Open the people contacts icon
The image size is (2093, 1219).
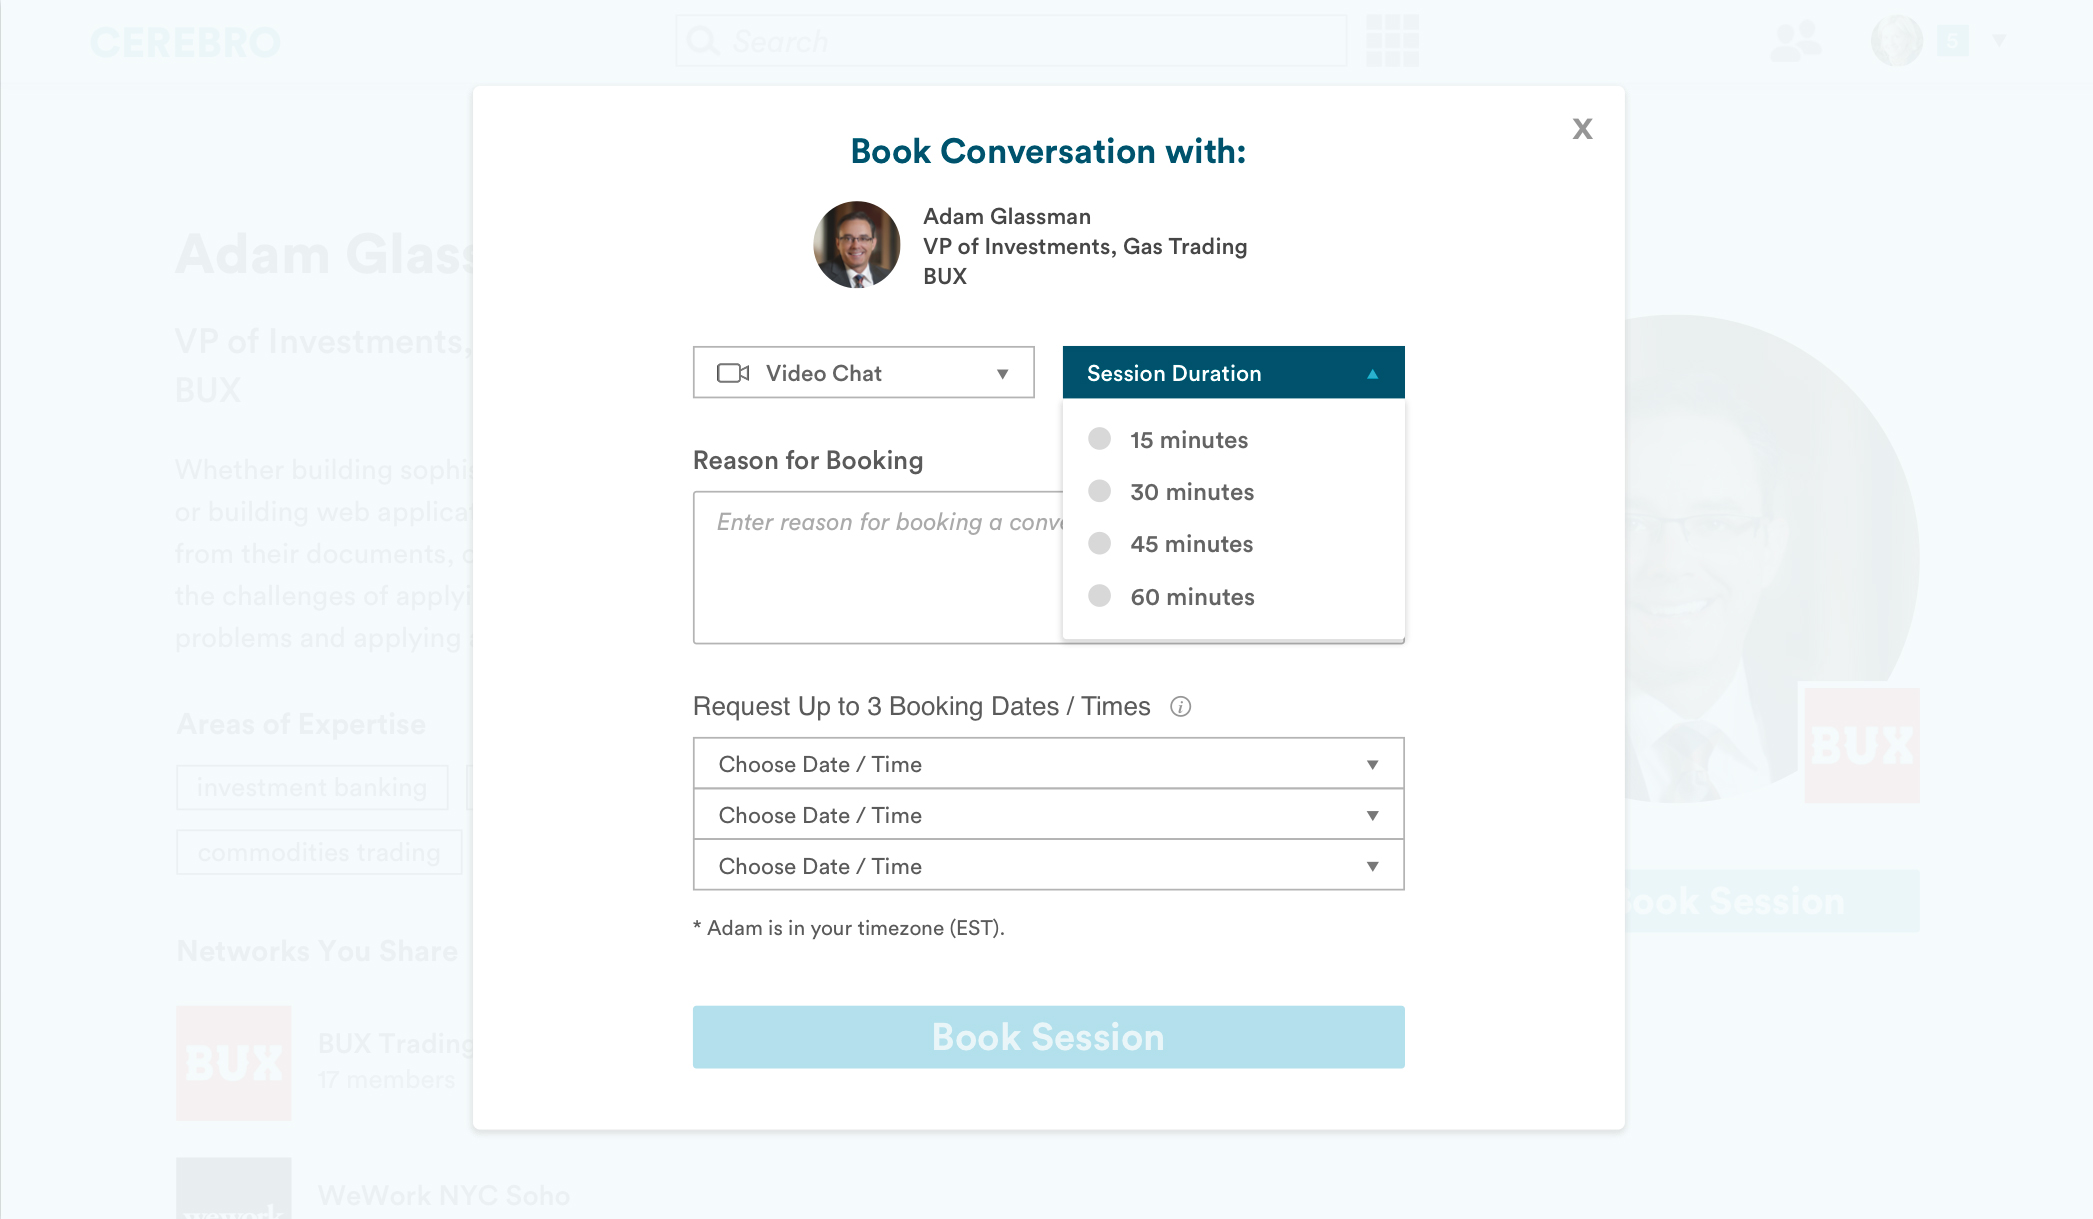(x=1795, y=41)
